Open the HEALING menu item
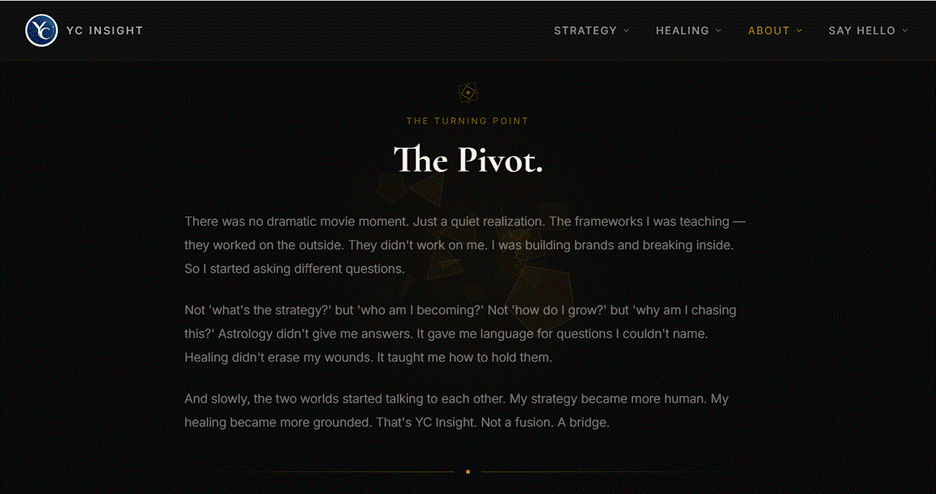 pyautogui.click(x=682, y=30)
